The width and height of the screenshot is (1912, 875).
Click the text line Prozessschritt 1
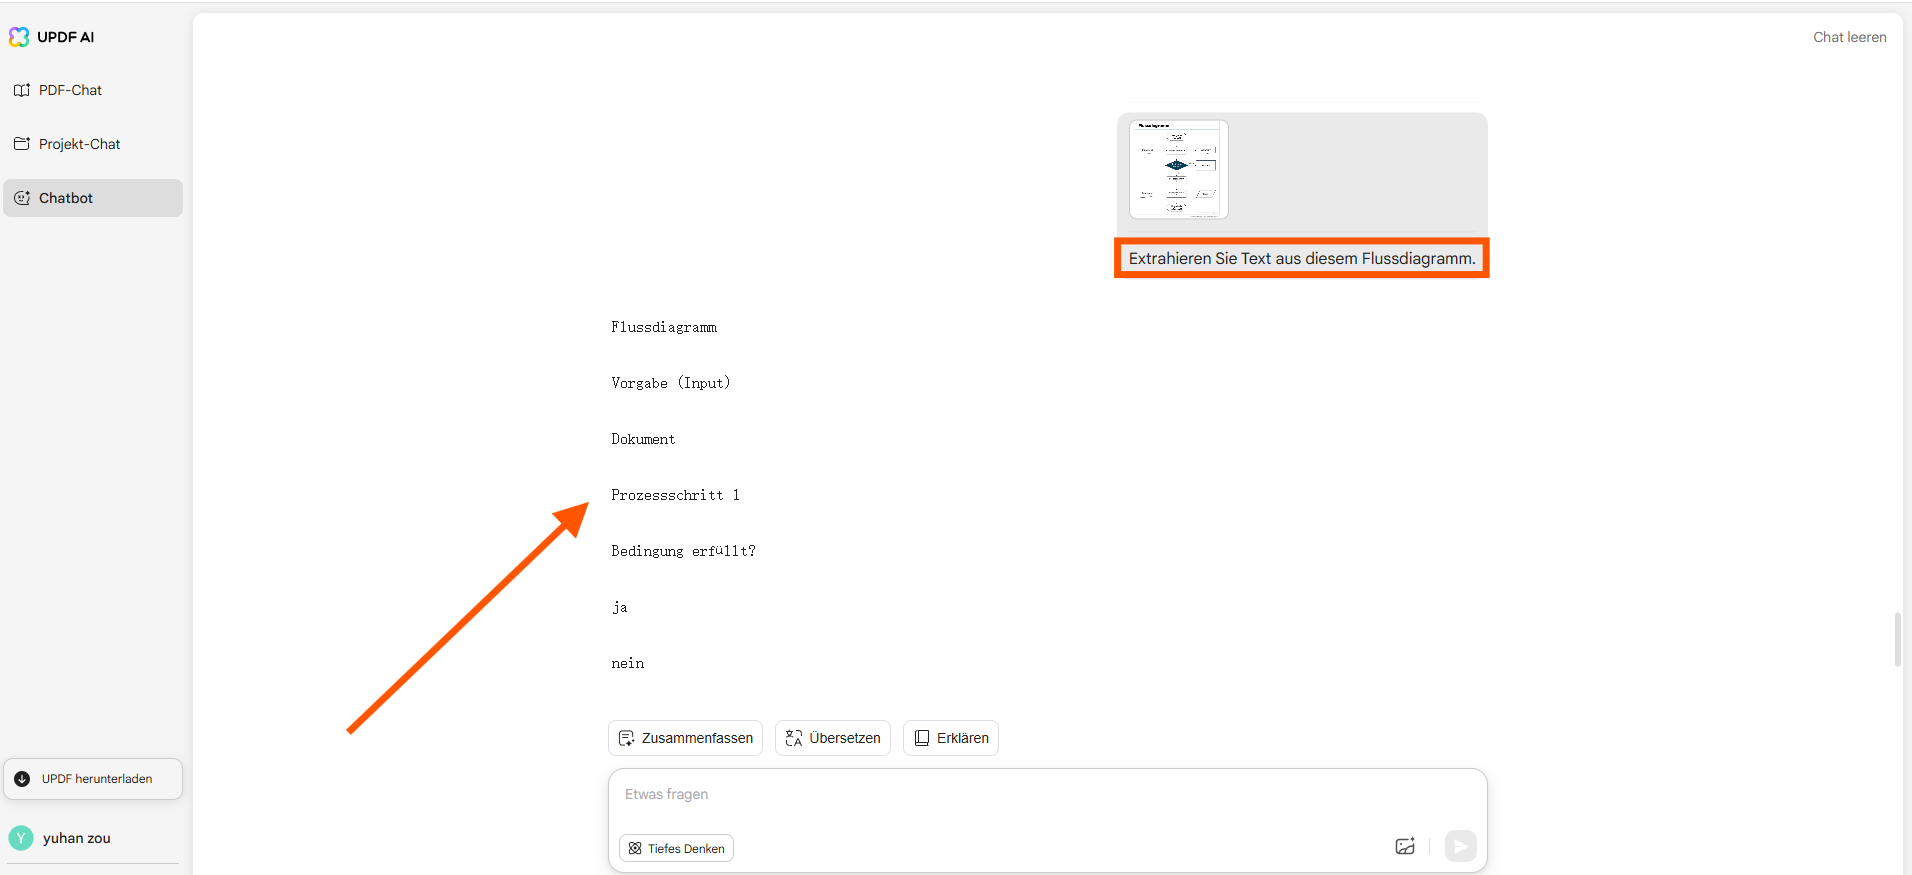click(675, 495)
